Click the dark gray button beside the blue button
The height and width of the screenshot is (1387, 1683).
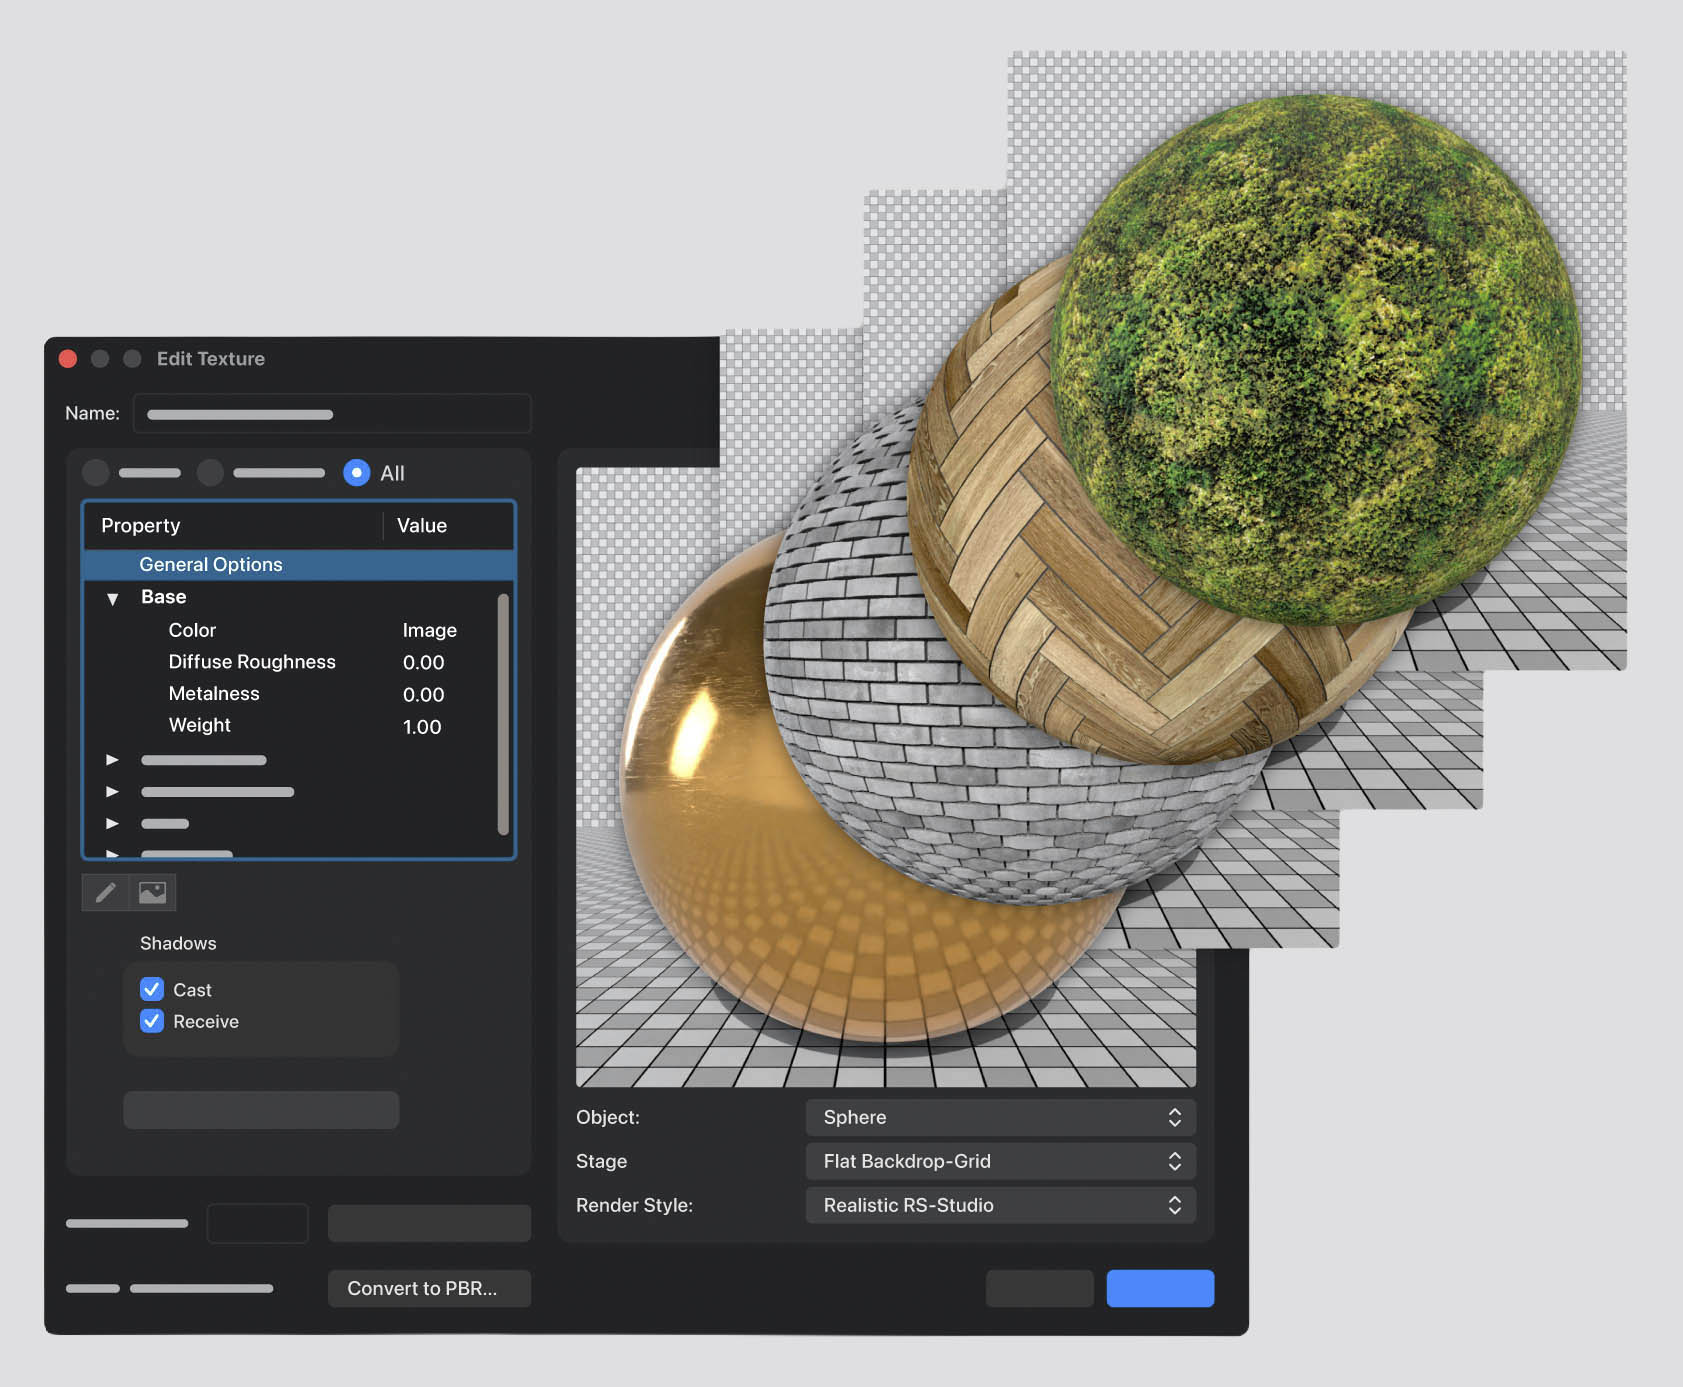[x=1040, y=1288]
